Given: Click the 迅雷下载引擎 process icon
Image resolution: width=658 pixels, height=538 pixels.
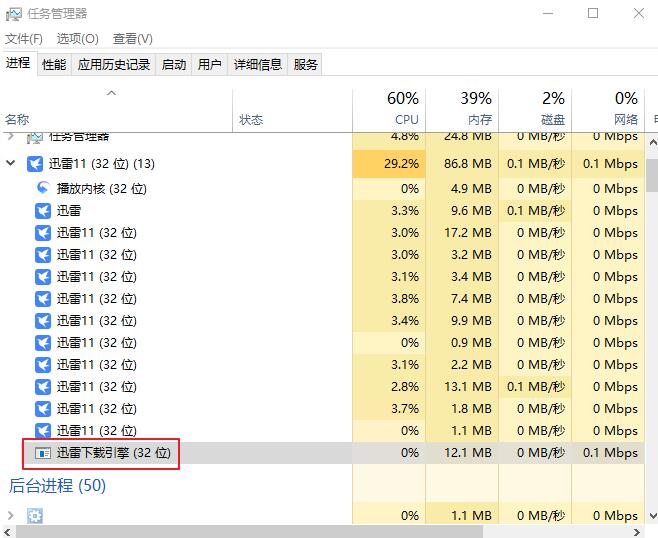Looking at the screenshot, I should [x=43, y=453].
